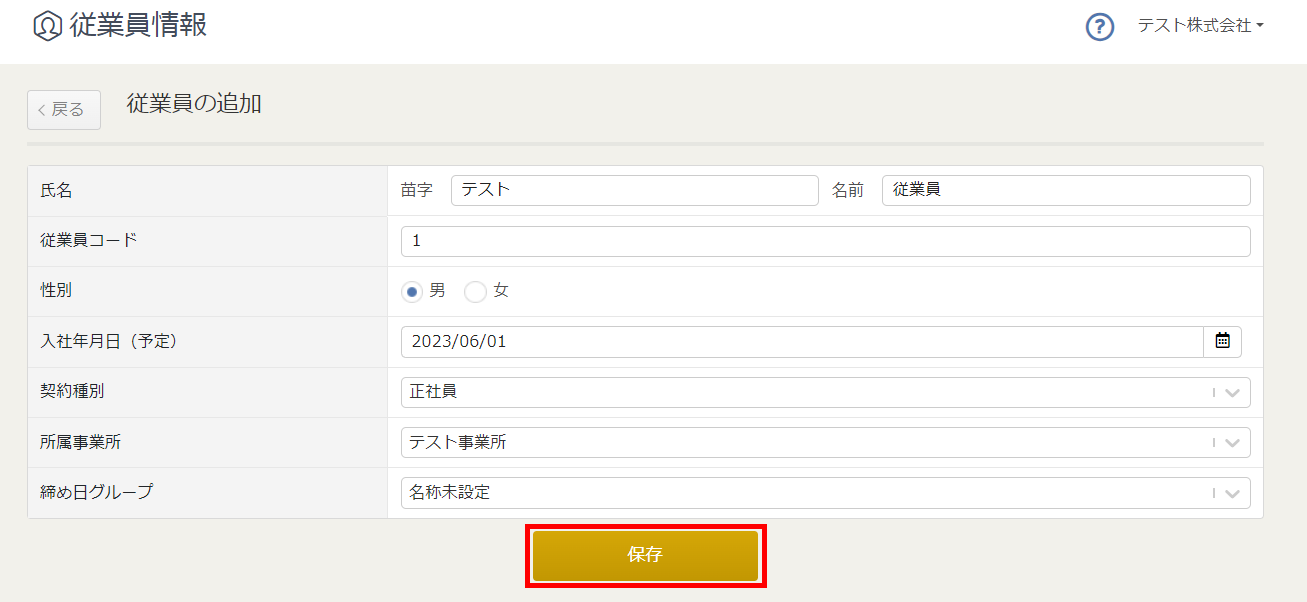Select the 女 gender radio button
Screen dimensions: 1307x602
click(x=475, y=292)
